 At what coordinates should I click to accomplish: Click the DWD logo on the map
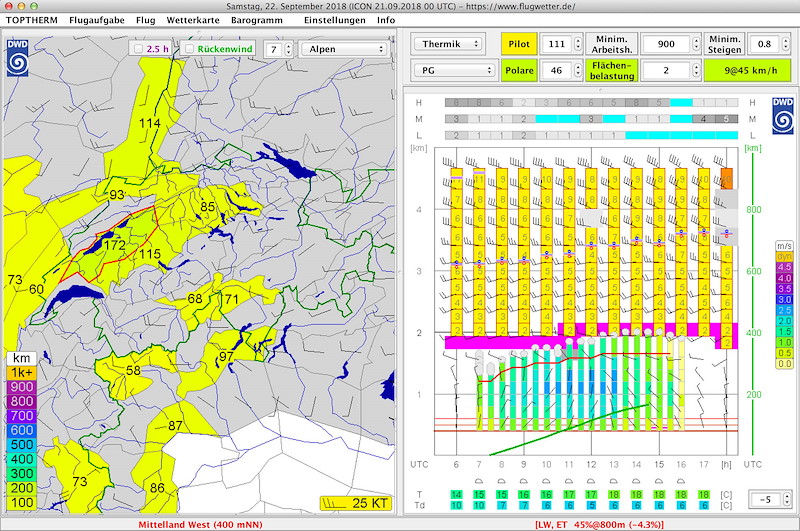(x=17, y=58)
